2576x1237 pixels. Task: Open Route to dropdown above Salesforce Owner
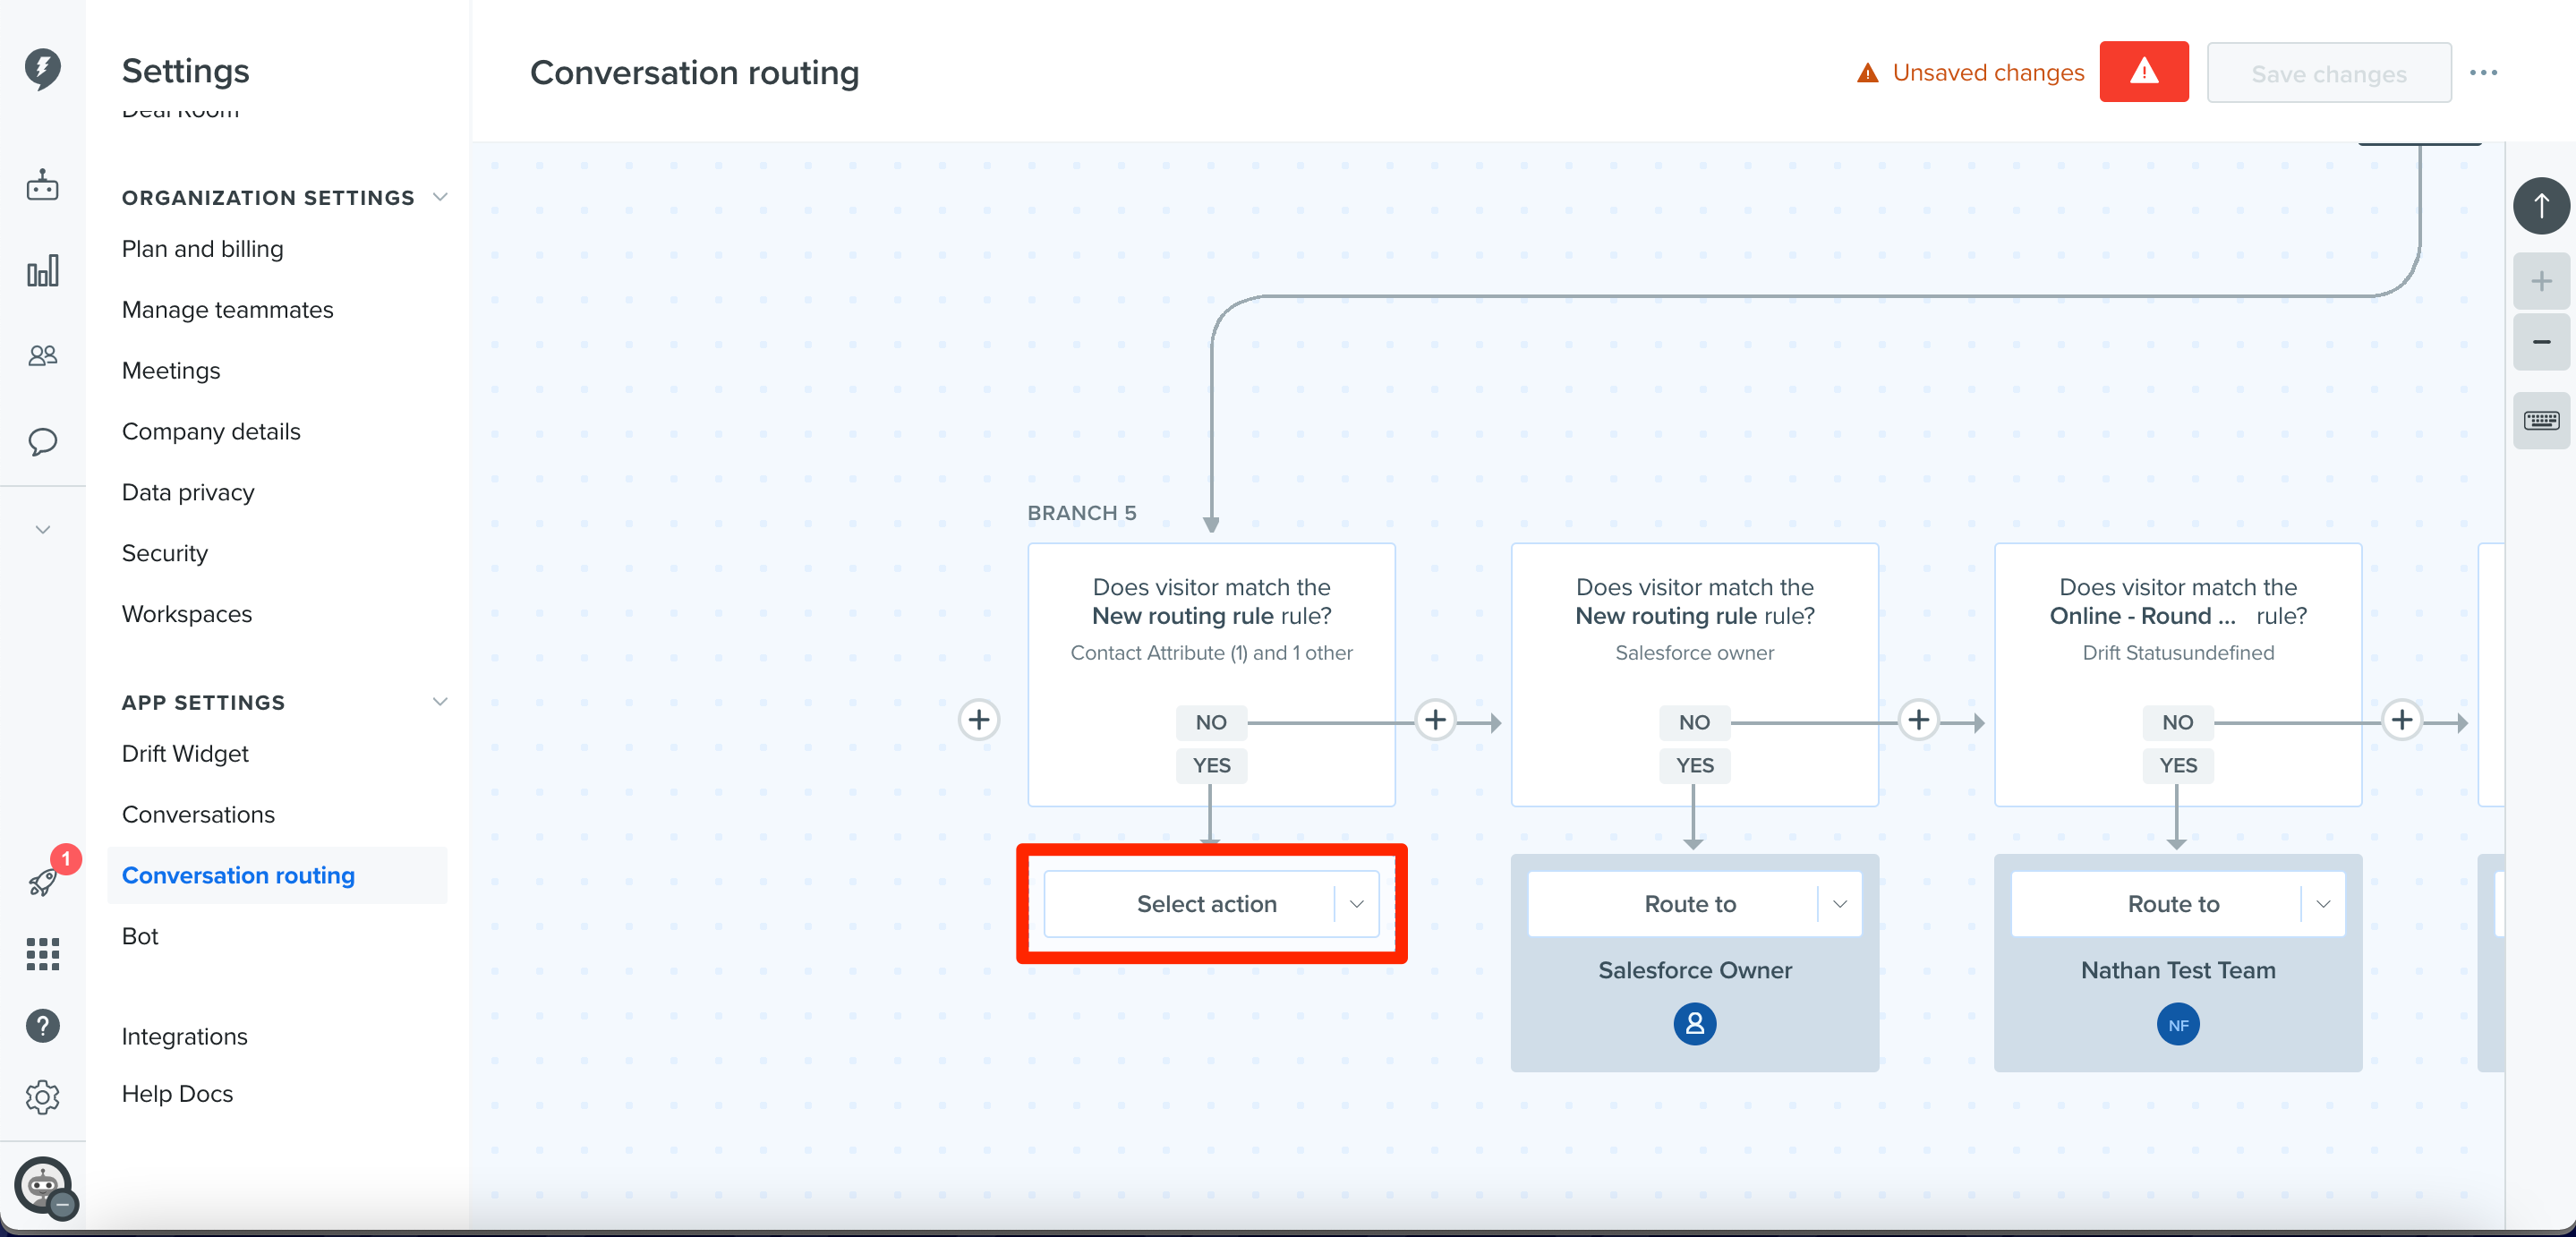pyautogui.click(x=1694, y=904)
